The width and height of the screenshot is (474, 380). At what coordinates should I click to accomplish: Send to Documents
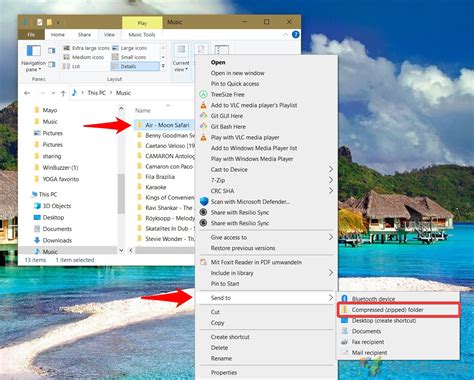(x=366, y=331)
